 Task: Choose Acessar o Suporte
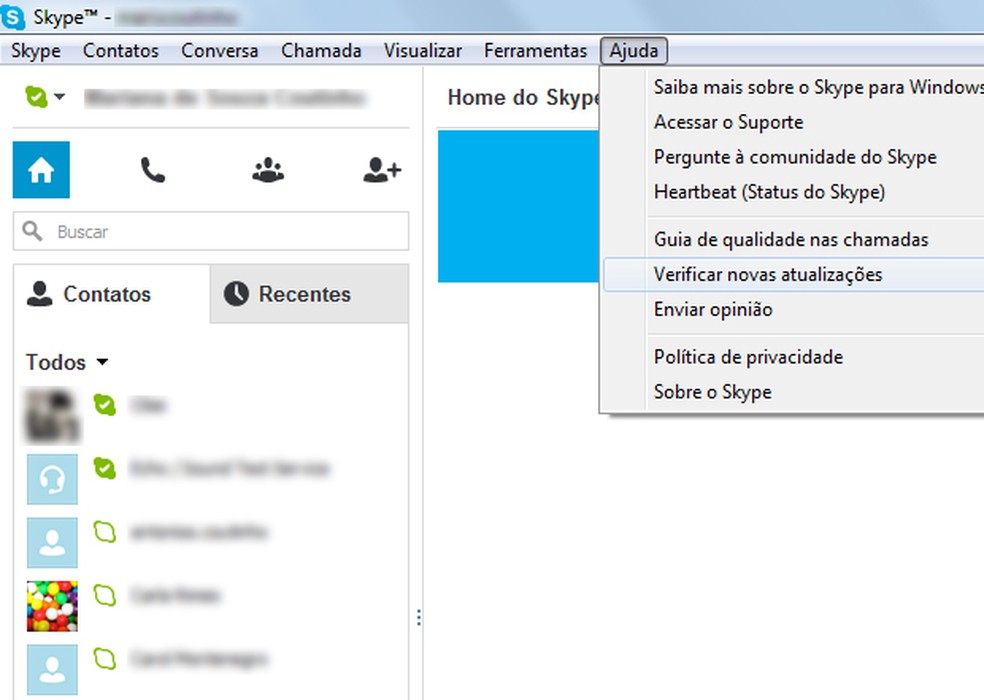794,122
